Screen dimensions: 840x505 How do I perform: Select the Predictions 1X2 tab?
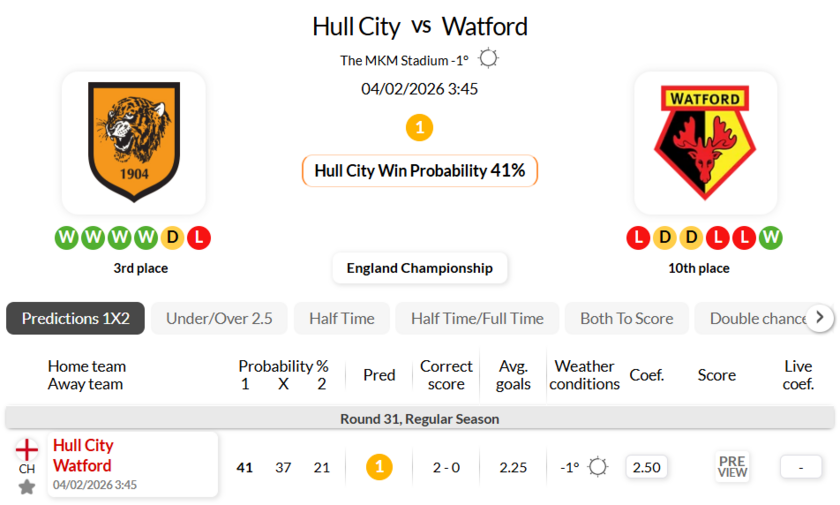76,318
